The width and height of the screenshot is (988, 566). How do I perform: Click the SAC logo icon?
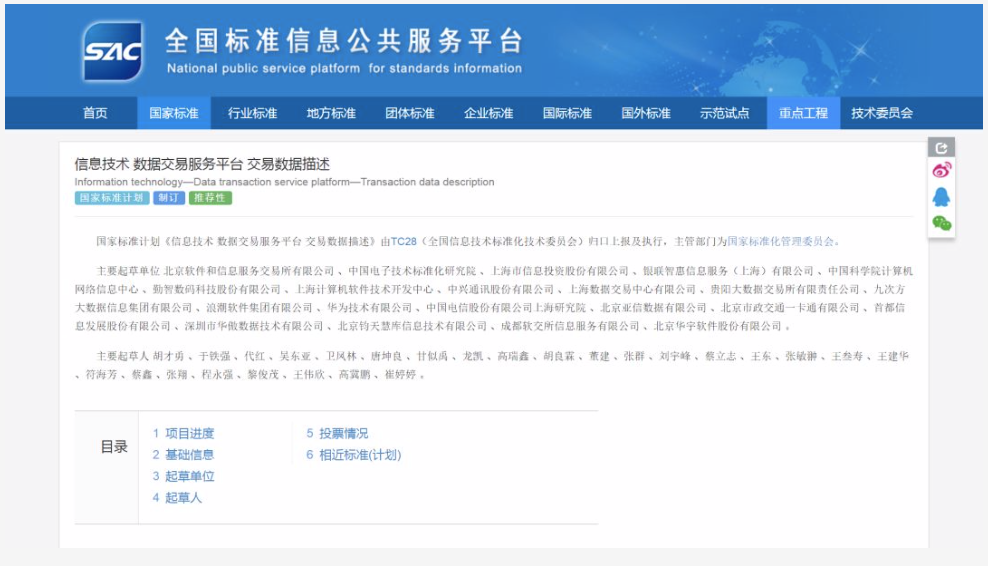[x=113, y=50]
